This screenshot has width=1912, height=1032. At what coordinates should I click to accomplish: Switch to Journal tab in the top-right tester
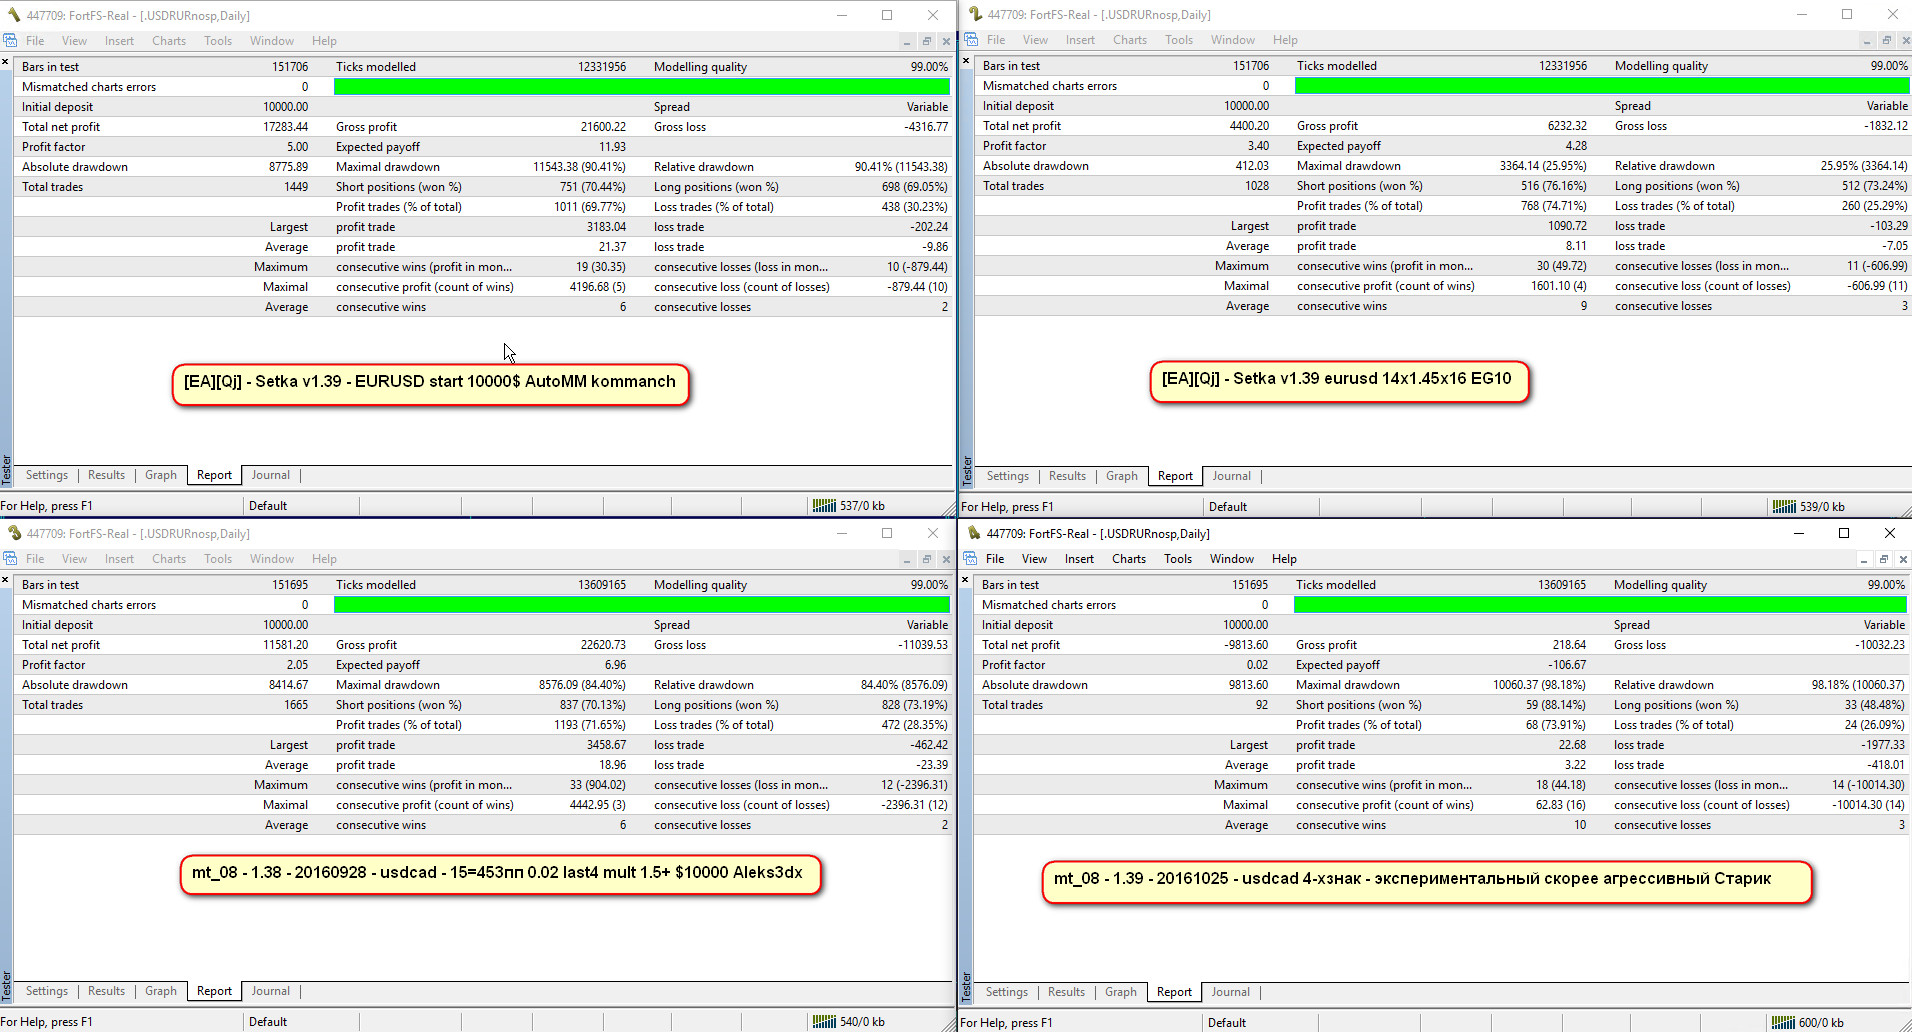pyautogui.click(x=1232, y=476)
